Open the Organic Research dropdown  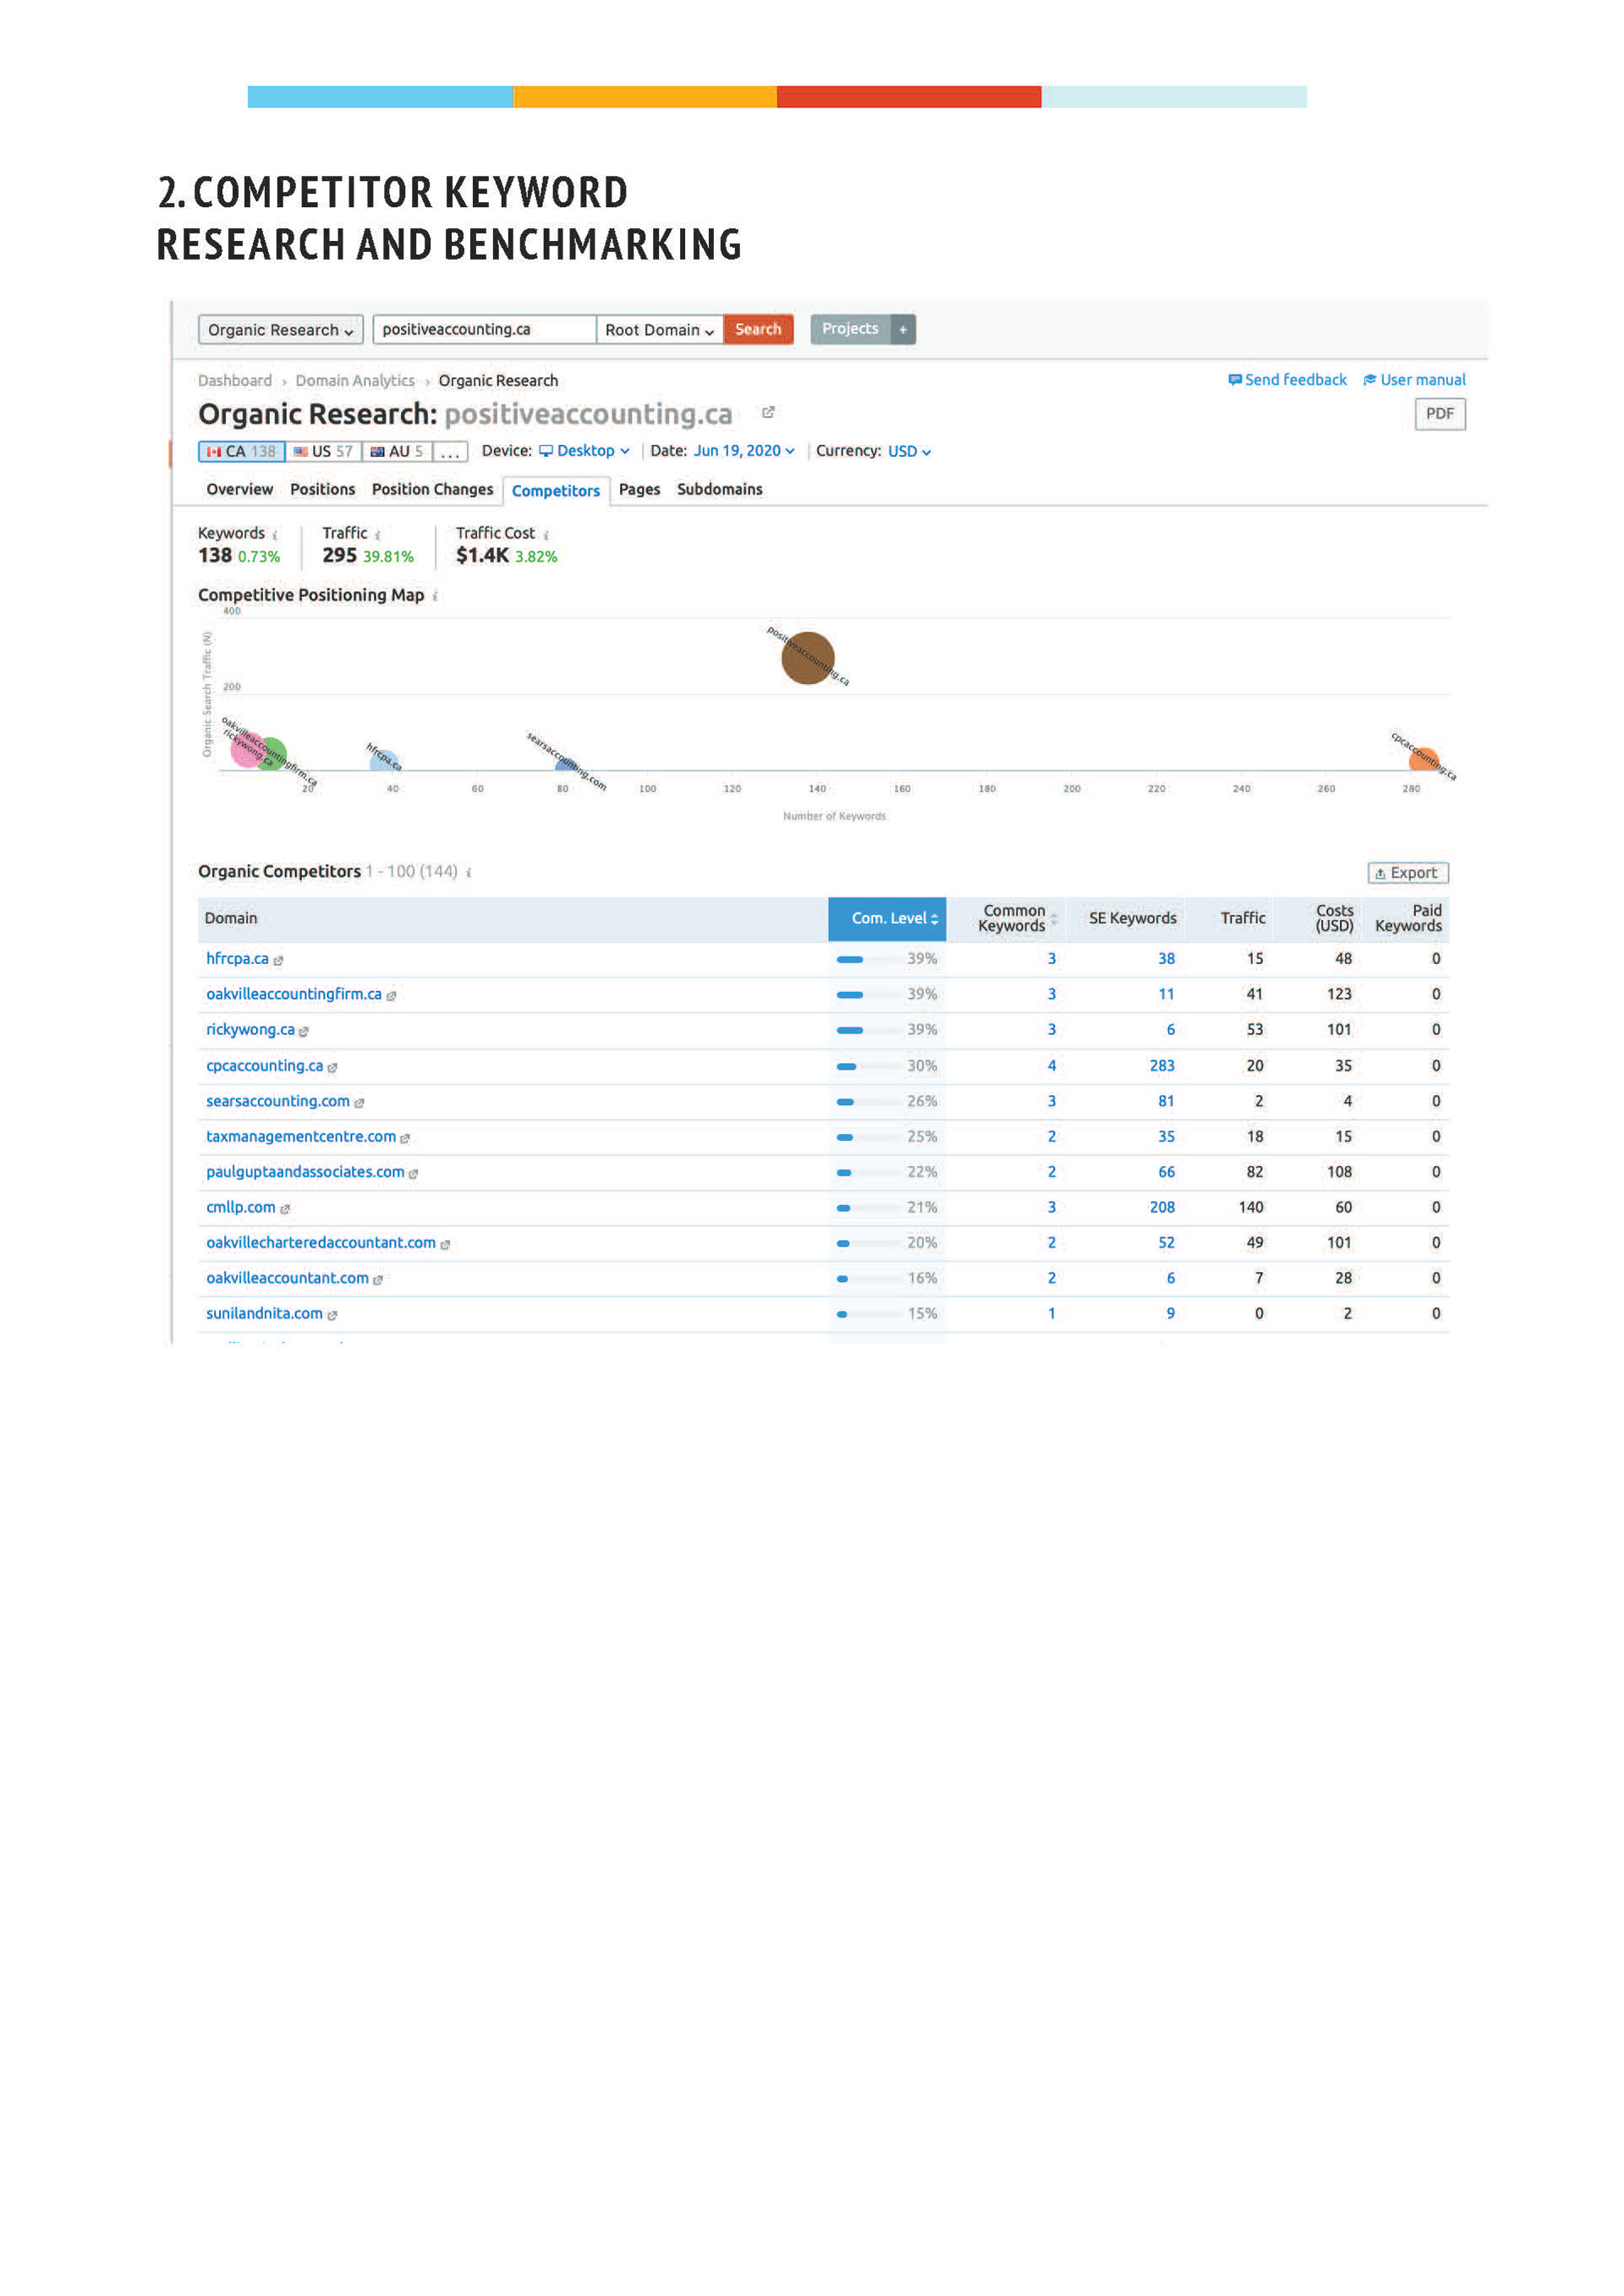(280, 330)
